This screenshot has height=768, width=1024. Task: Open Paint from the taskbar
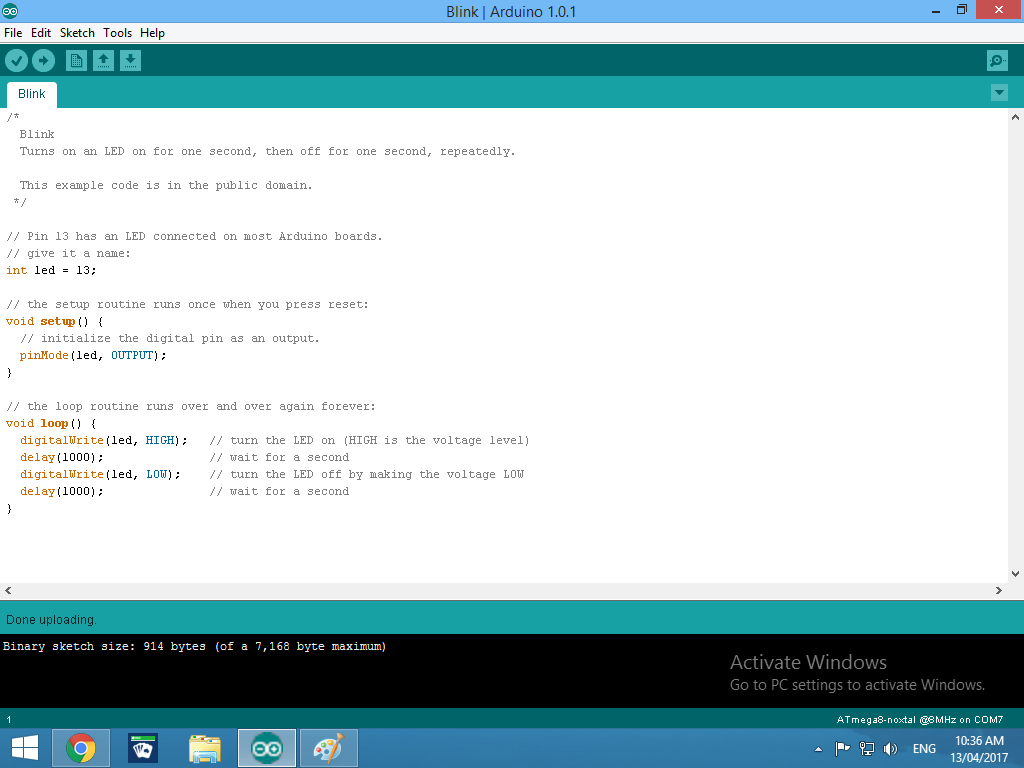coord(328,748)
